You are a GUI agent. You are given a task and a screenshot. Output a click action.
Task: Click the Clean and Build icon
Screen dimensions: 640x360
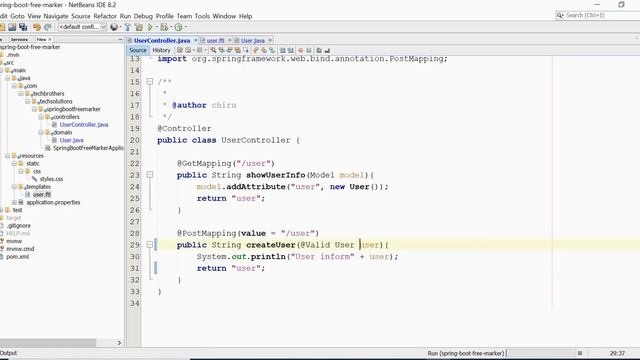click(x=139, y=27)
